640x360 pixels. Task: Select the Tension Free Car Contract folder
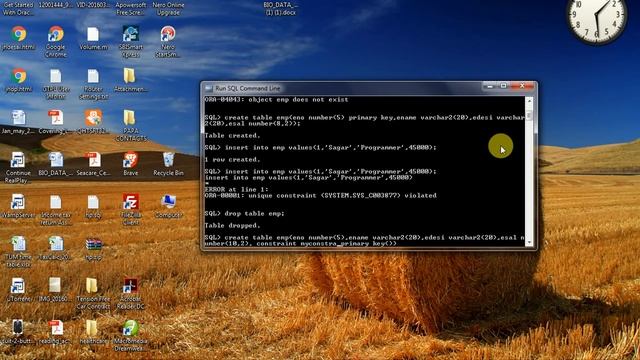(x=92, y=285)
